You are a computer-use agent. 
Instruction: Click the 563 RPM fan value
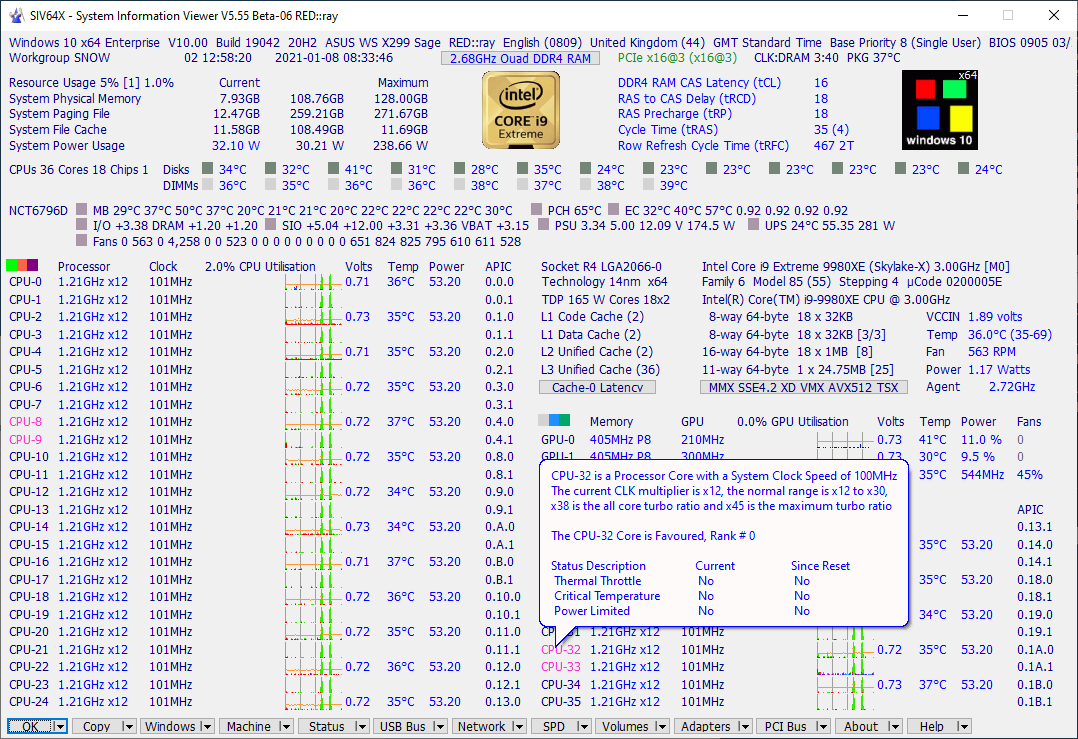coord(991,351)
